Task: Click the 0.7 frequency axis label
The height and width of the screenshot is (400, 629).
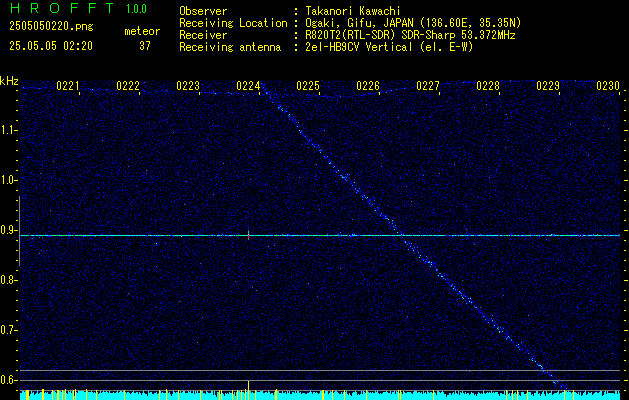Action: tap(8, 330)
